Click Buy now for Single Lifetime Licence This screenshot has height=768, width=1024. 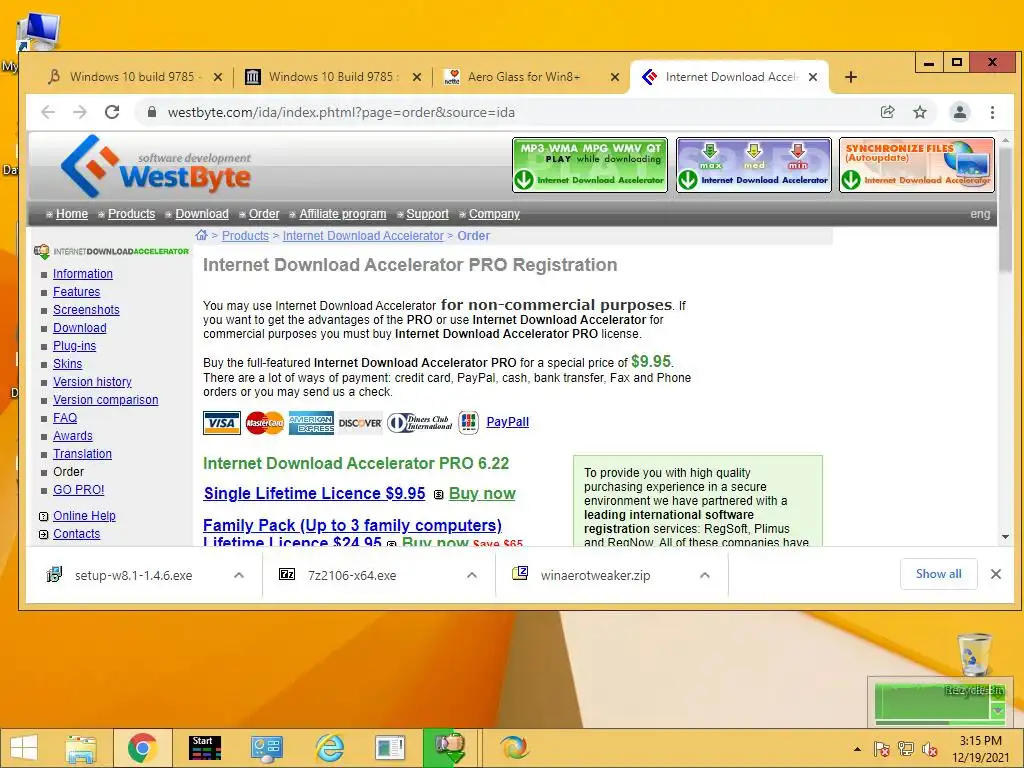(483, 494)
